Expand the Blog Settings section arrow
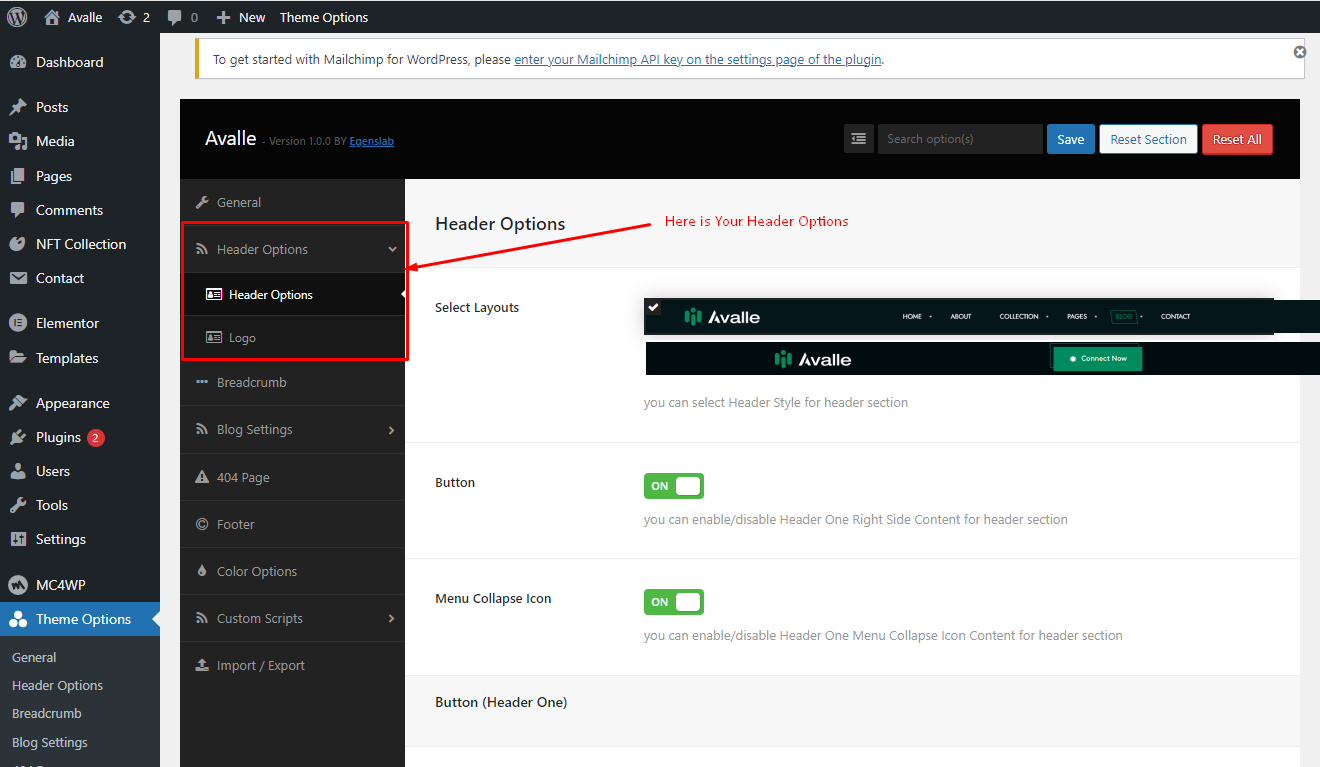 coord(391,430)
